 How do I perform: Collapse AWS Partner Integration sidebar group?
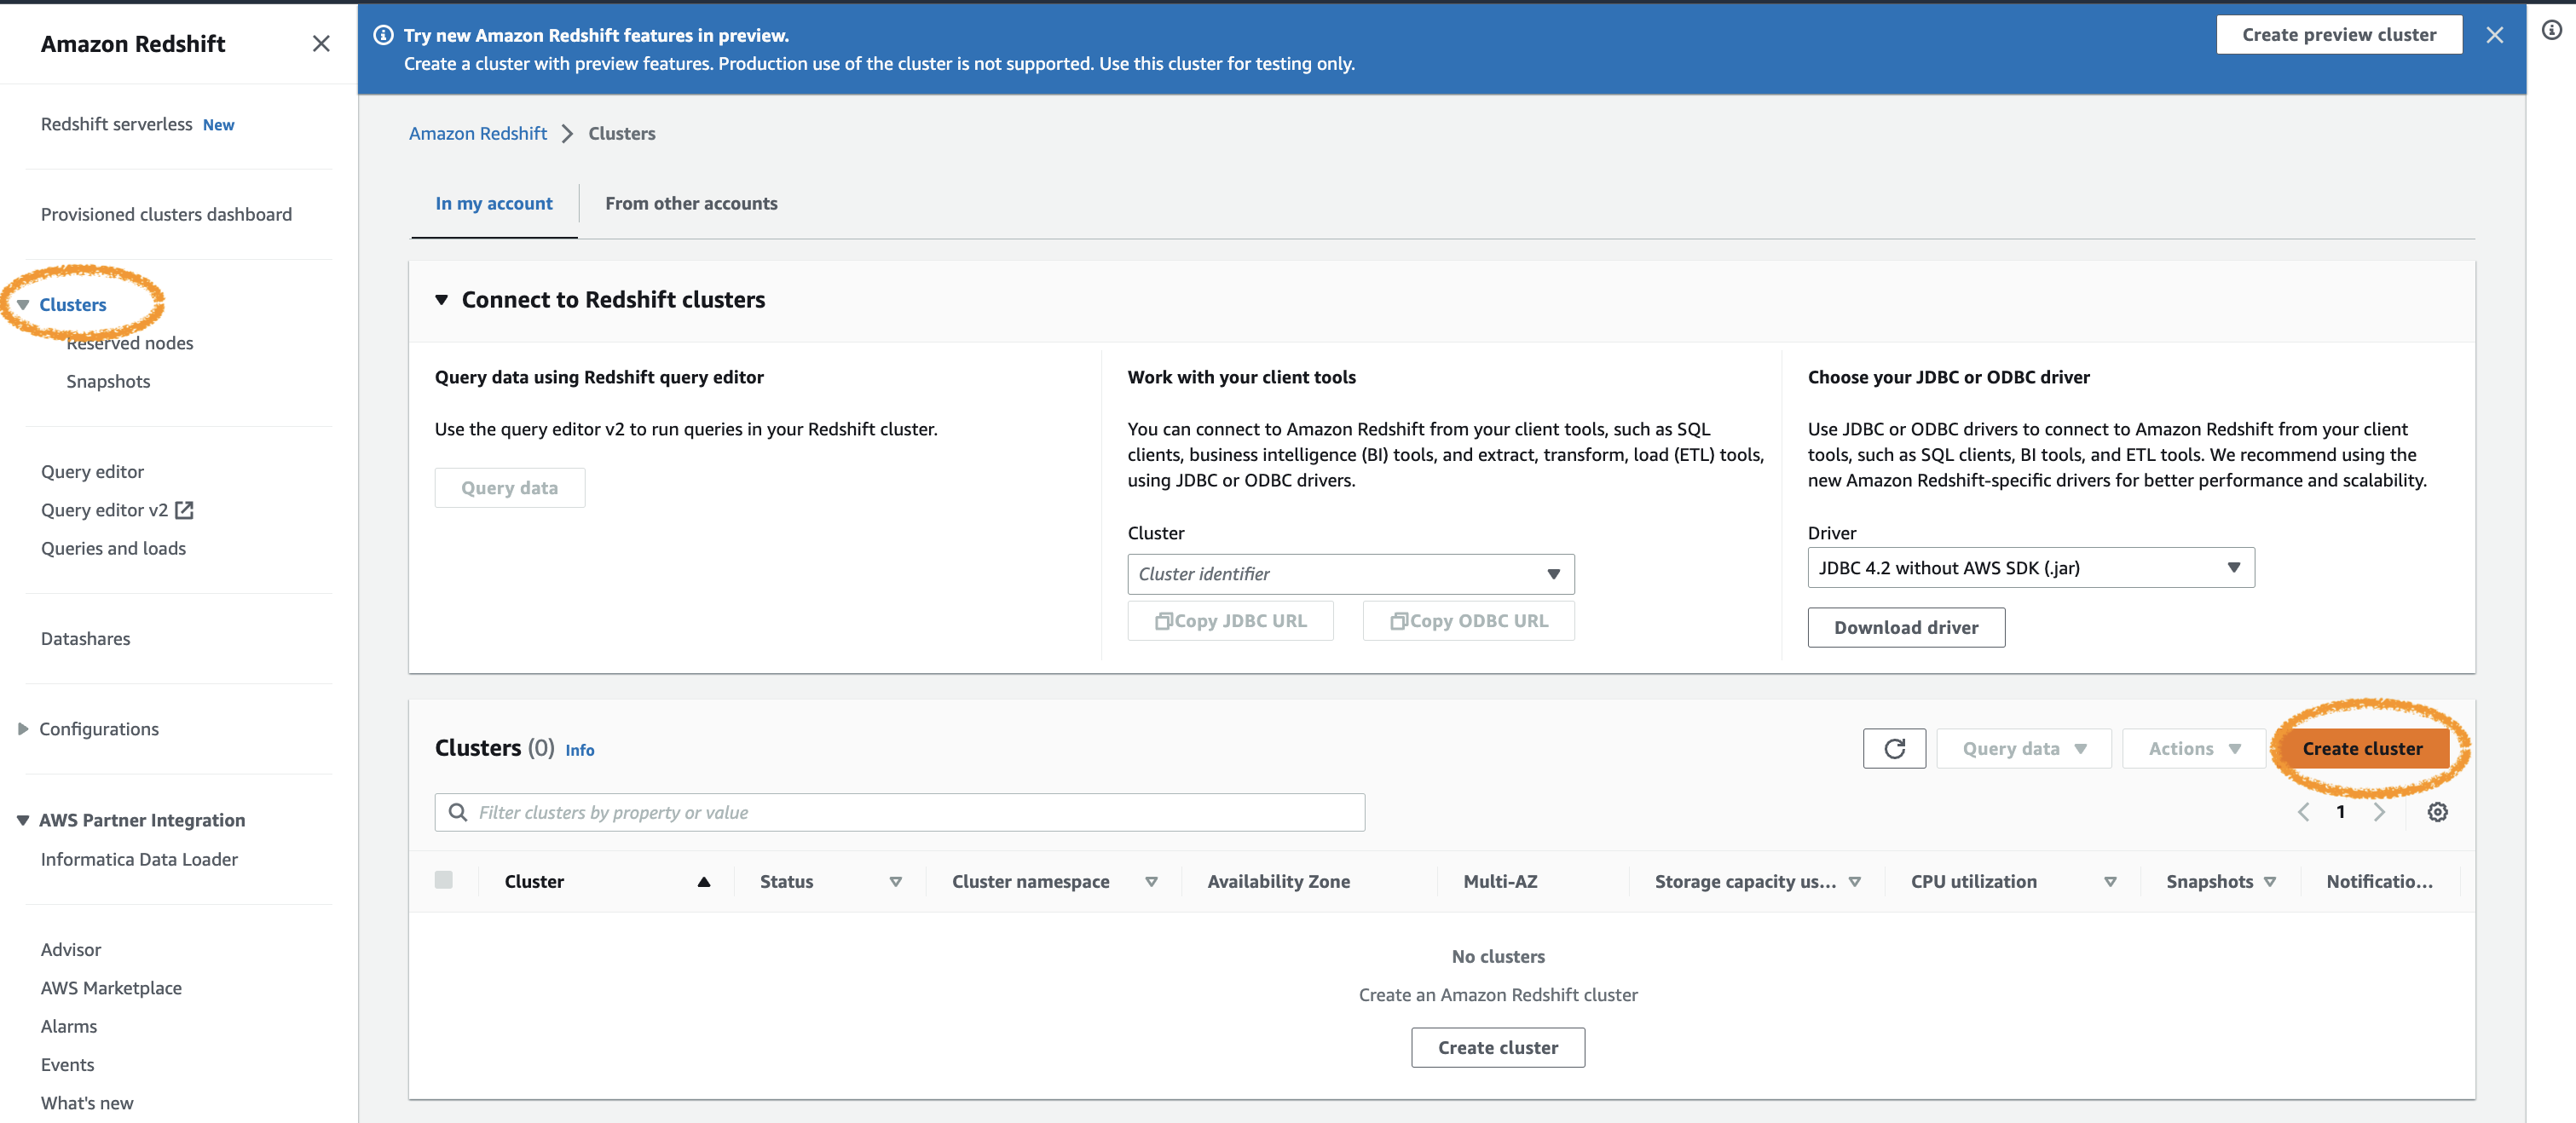coord(23,820)
